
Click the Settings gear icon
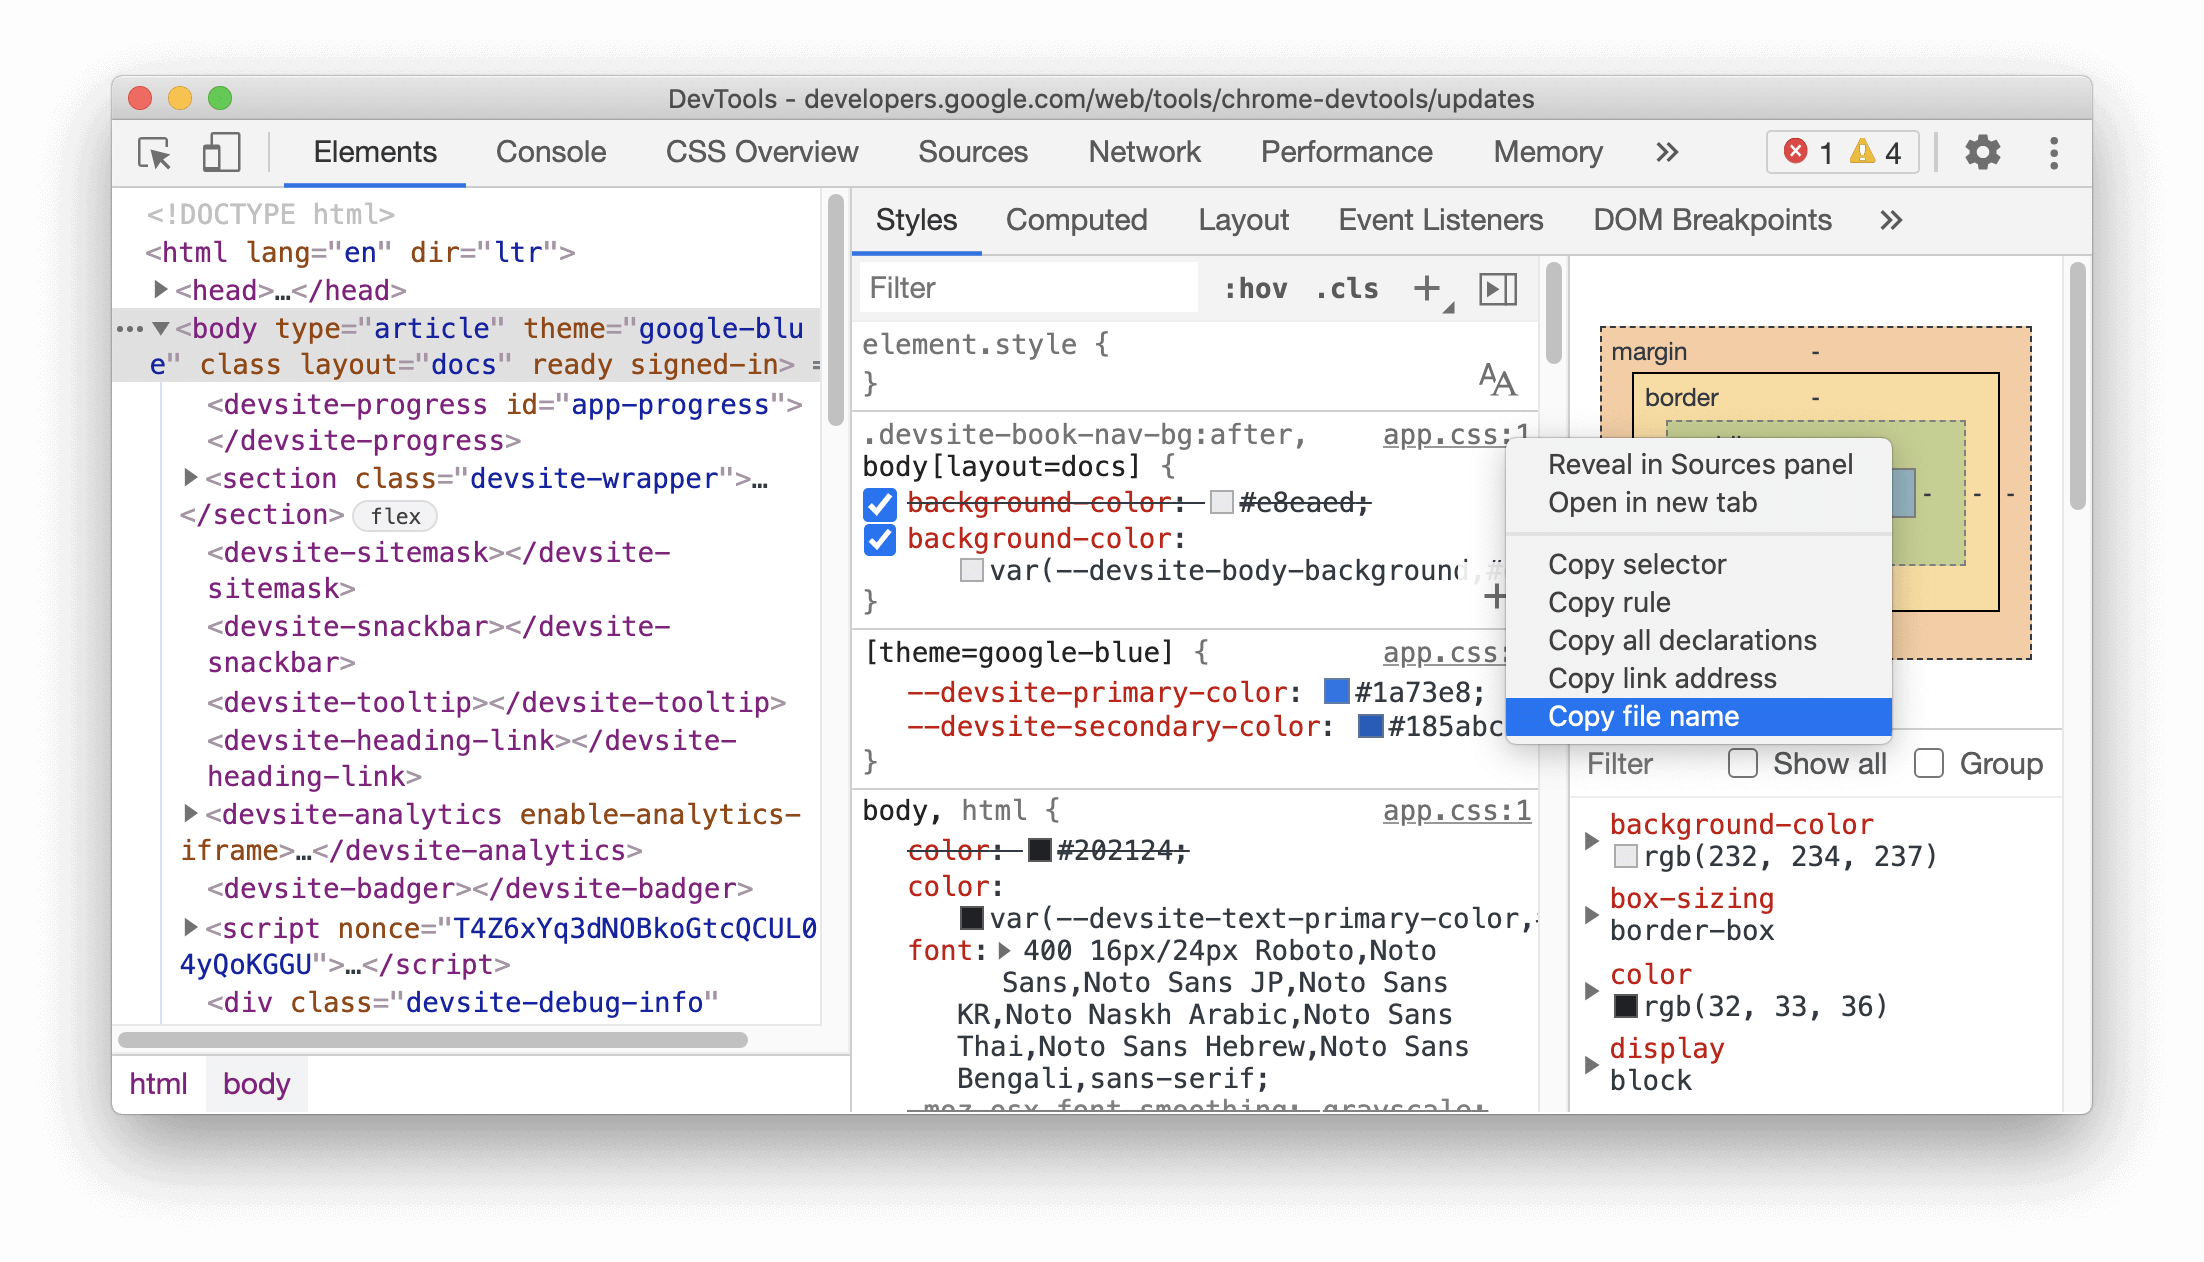tap(1980, 151)
